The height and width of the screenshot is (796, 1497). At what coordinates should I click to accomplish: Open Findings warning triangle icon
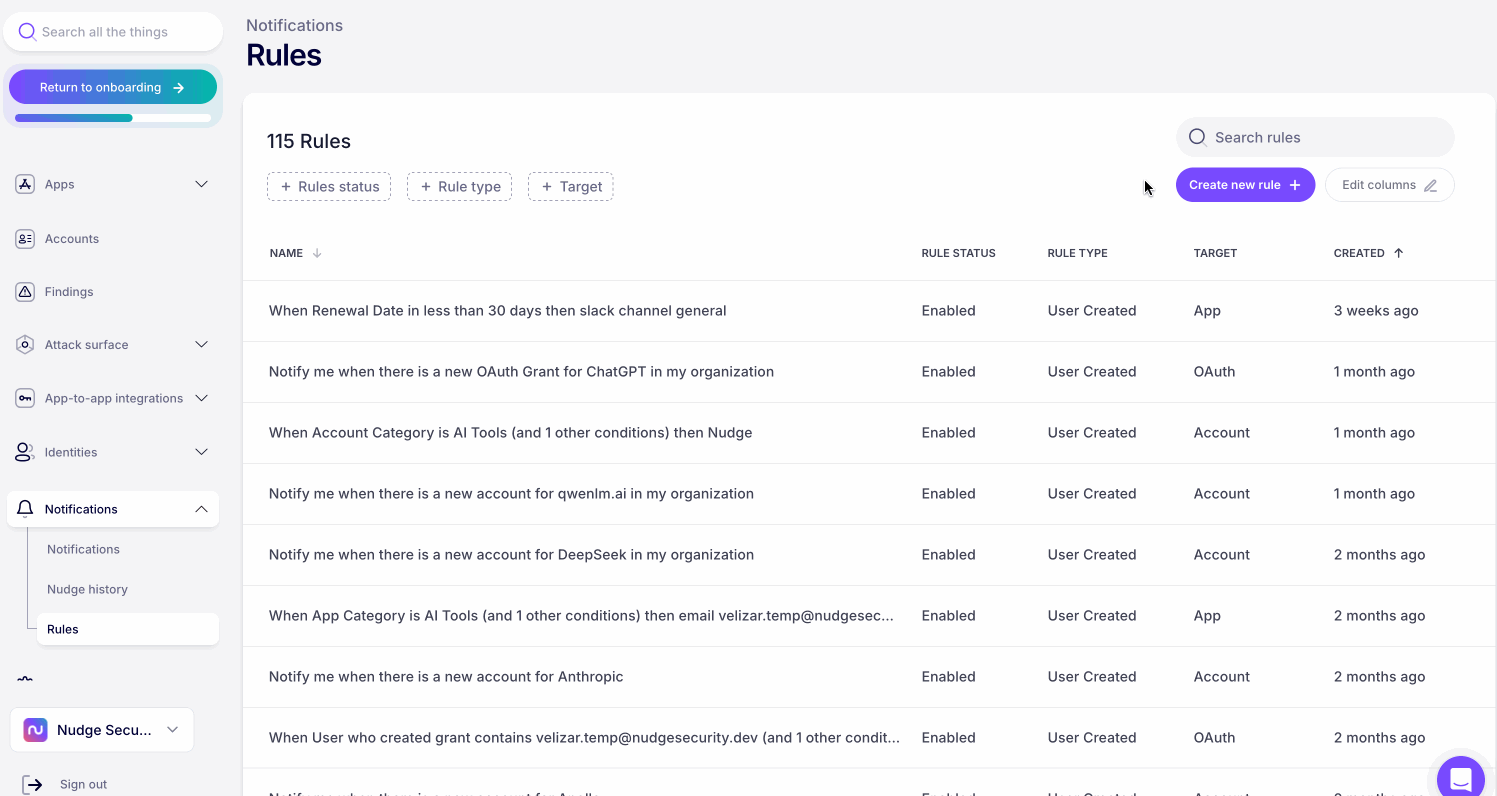[x=25, y=292]
